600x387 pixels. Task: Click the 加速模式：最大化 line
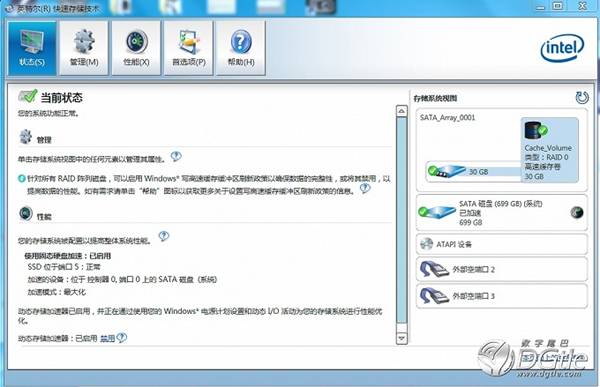tap(57, 292)
